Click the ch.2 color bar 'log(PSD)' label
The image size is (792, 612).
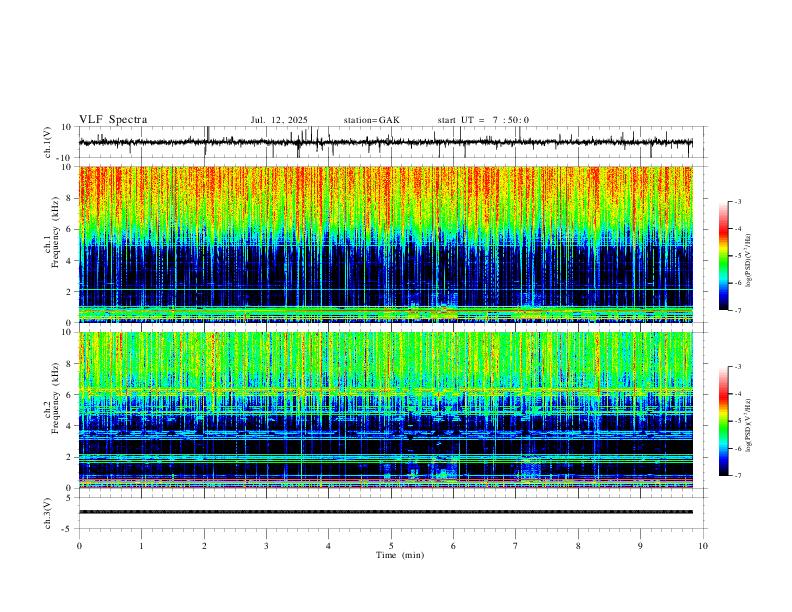(749, 425)
